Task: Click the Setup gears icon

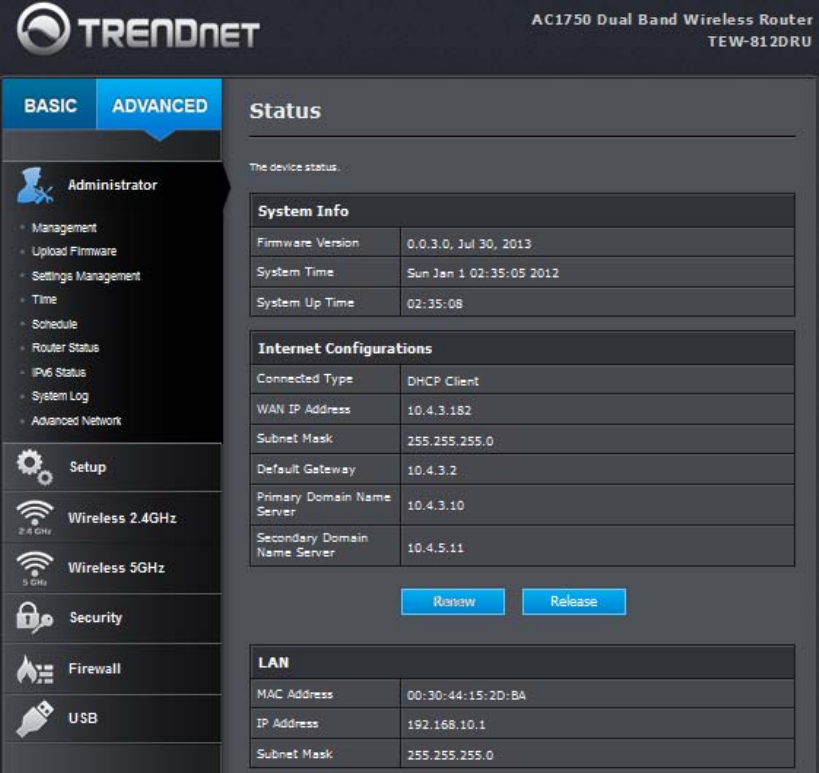Action: pyautogui.click(x=34, y=467)
